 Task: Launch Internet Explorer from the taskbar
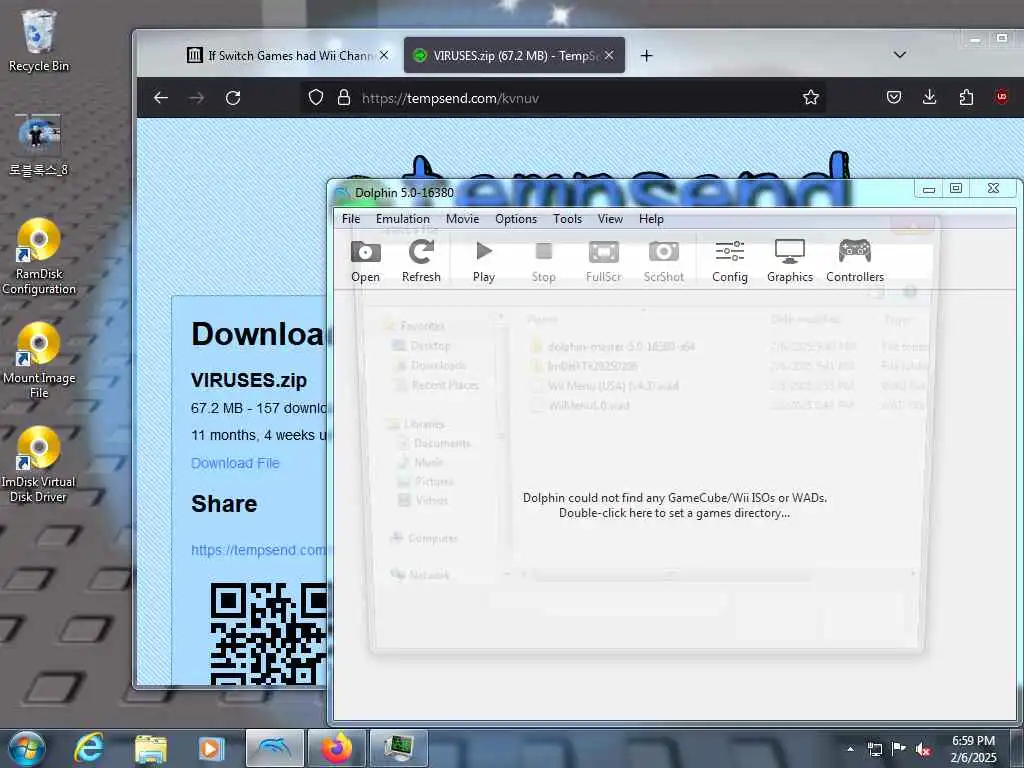coord(89,748)
